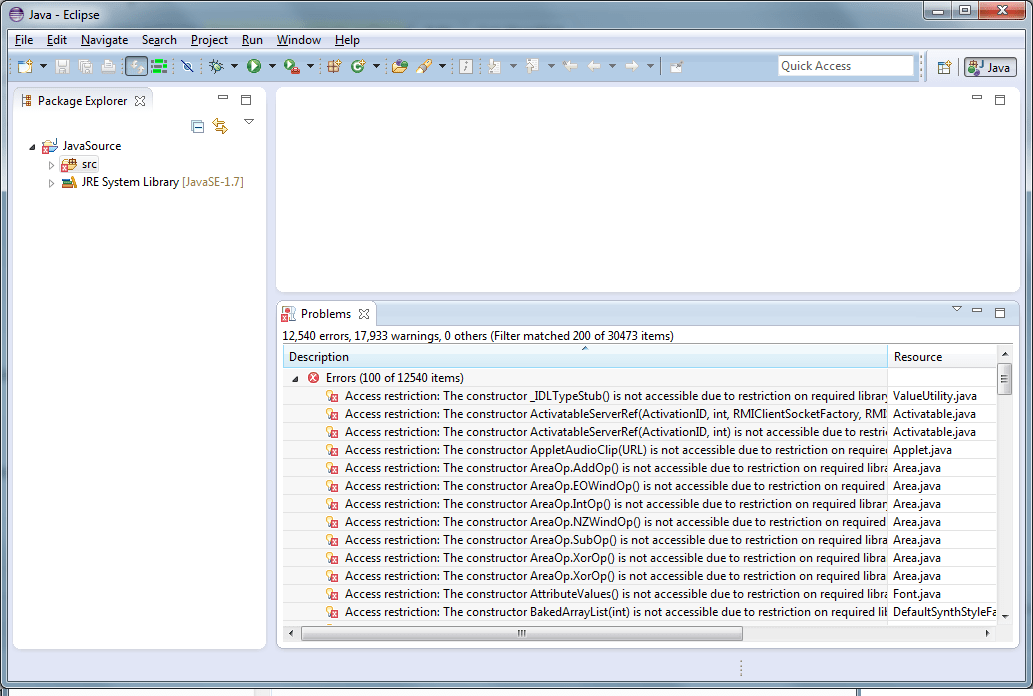1033x696 pixels.
Task: Close the Package Explorer view tab
Action: pos(140,101)
